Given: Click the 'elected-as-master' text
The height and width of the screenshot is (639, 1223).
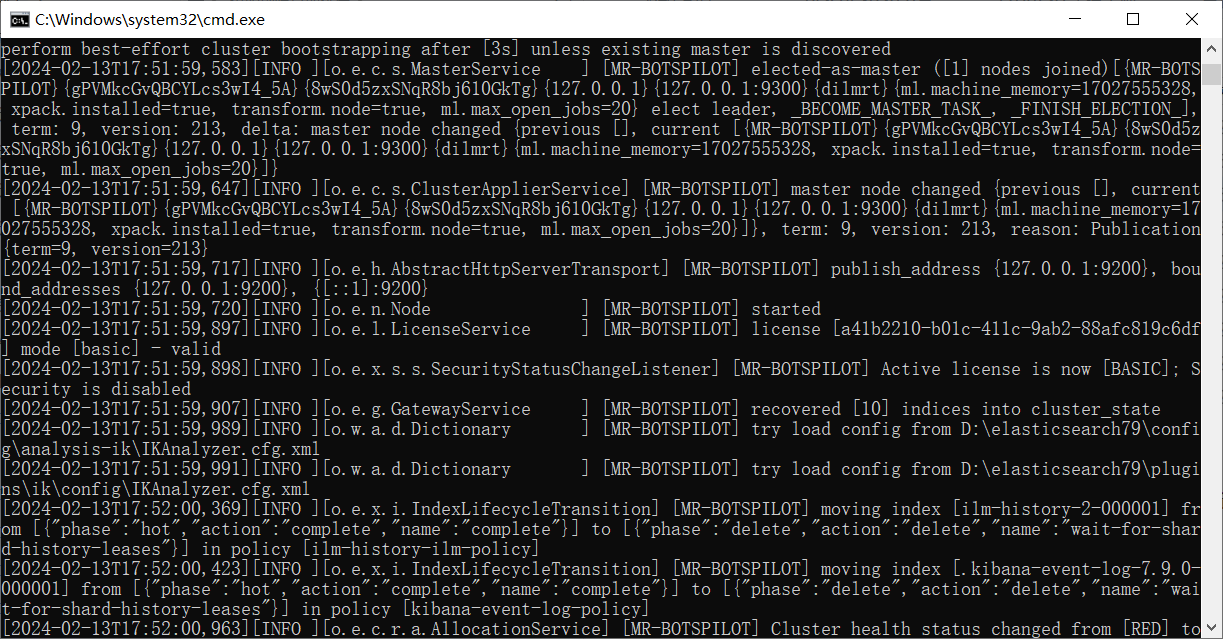Looking at the screenshot, I should click(836, 69).
